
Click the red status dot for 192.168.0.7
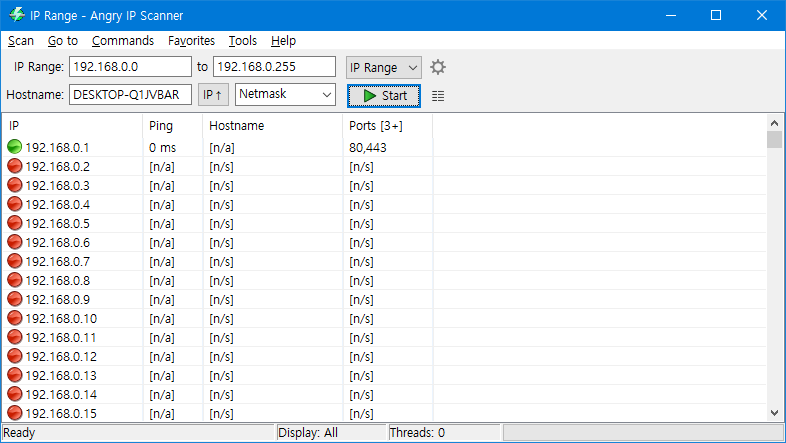15,261
